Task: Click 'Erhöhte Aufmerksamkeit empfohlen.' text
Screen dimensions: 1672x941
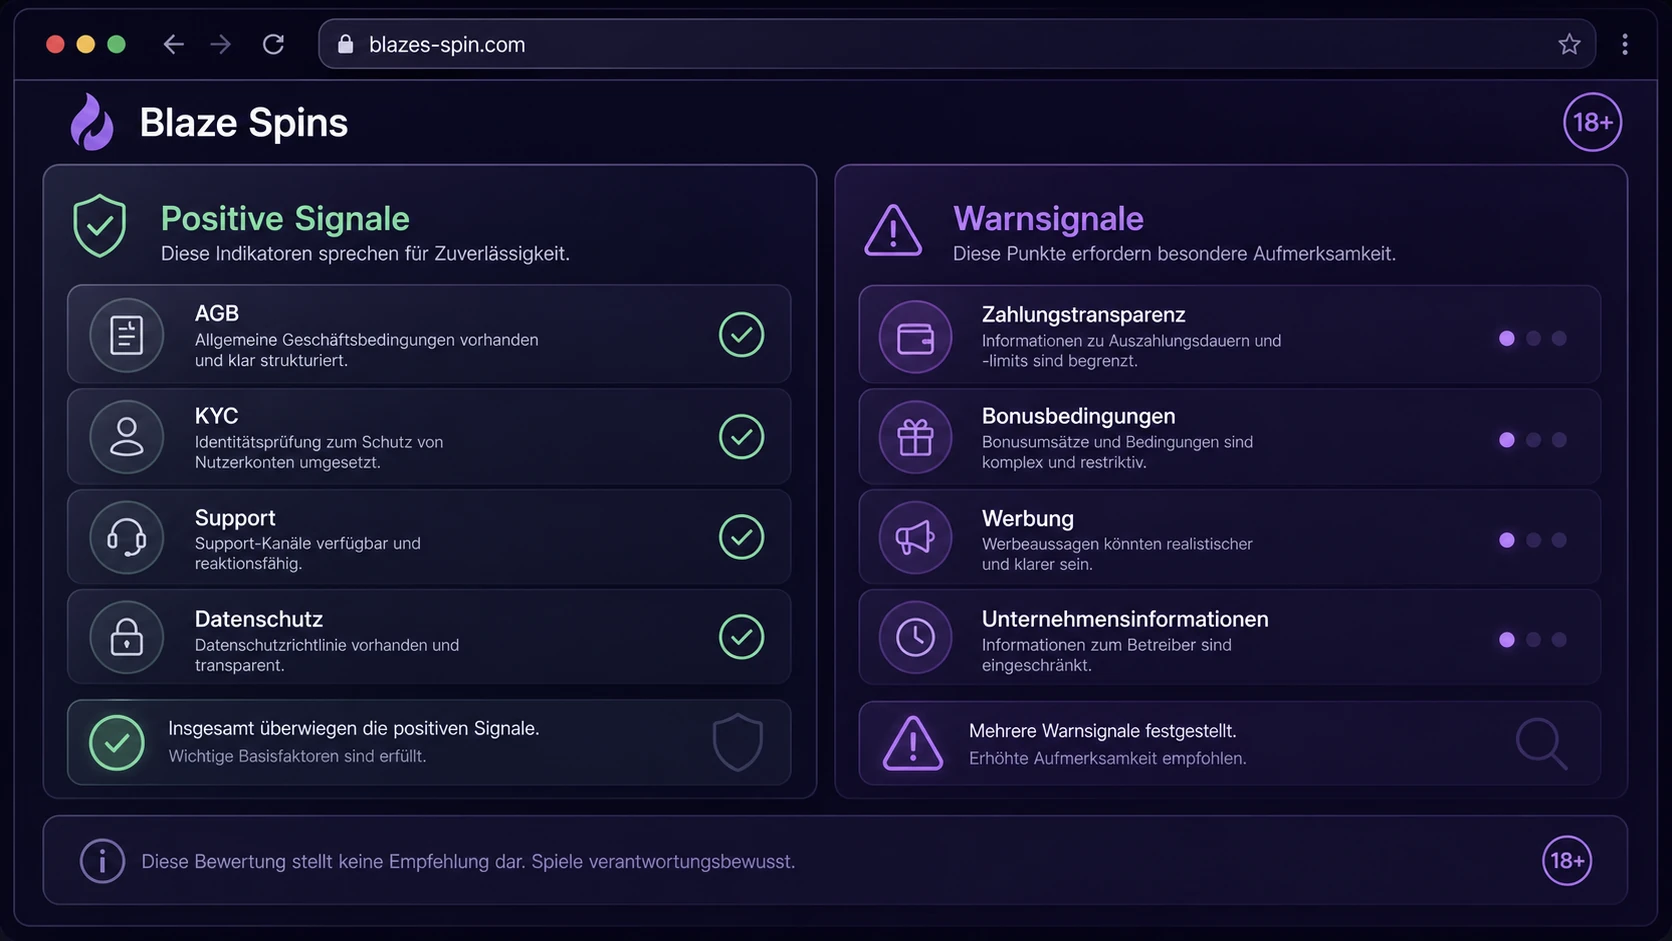Action: (x=1108, y=758)
